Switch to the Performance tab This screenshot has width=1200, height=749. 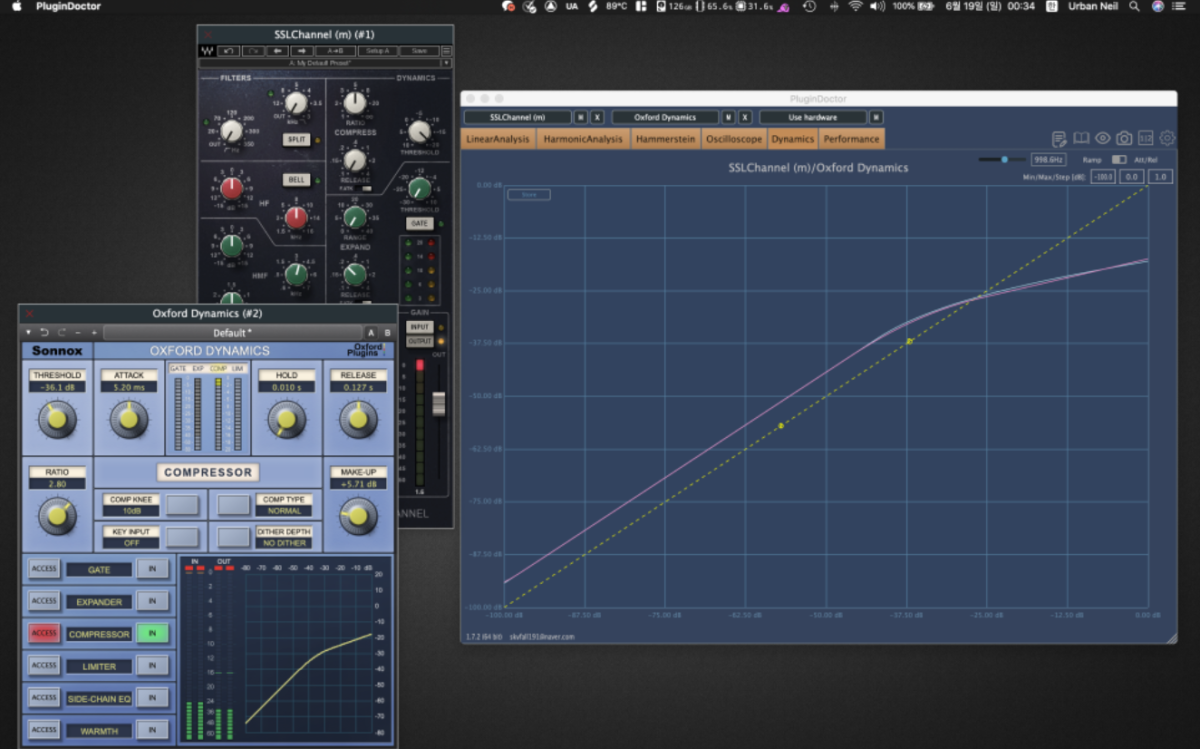click(x=851, y=139)
